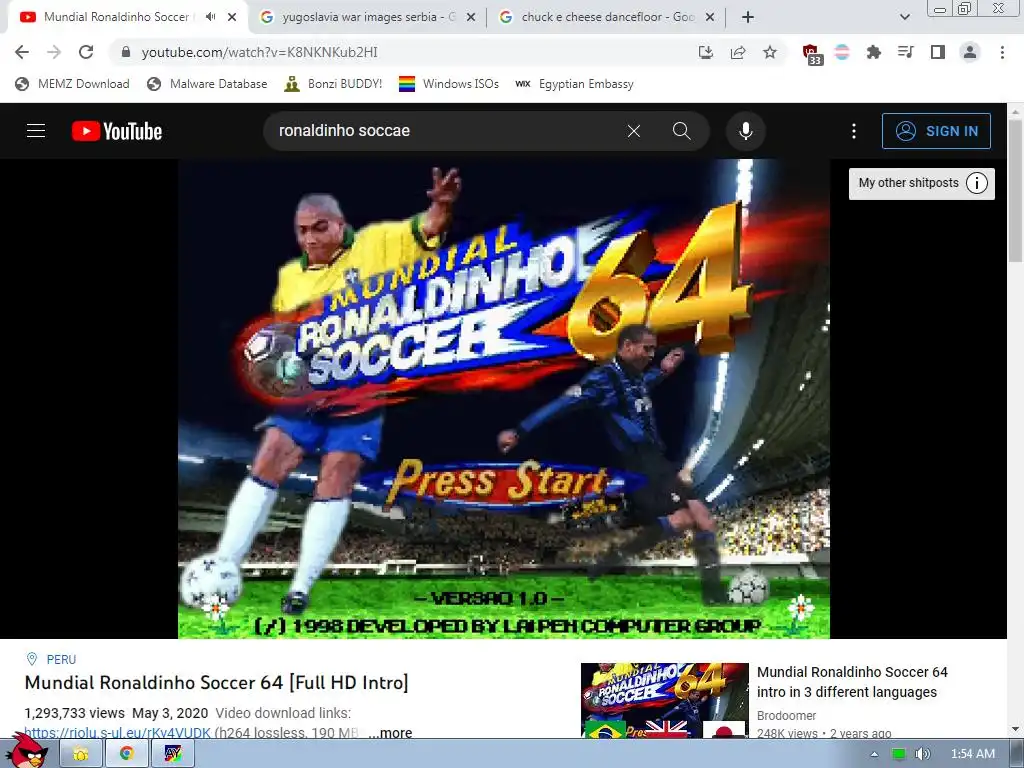Open Chrome three-dot customize menu

1002,52
